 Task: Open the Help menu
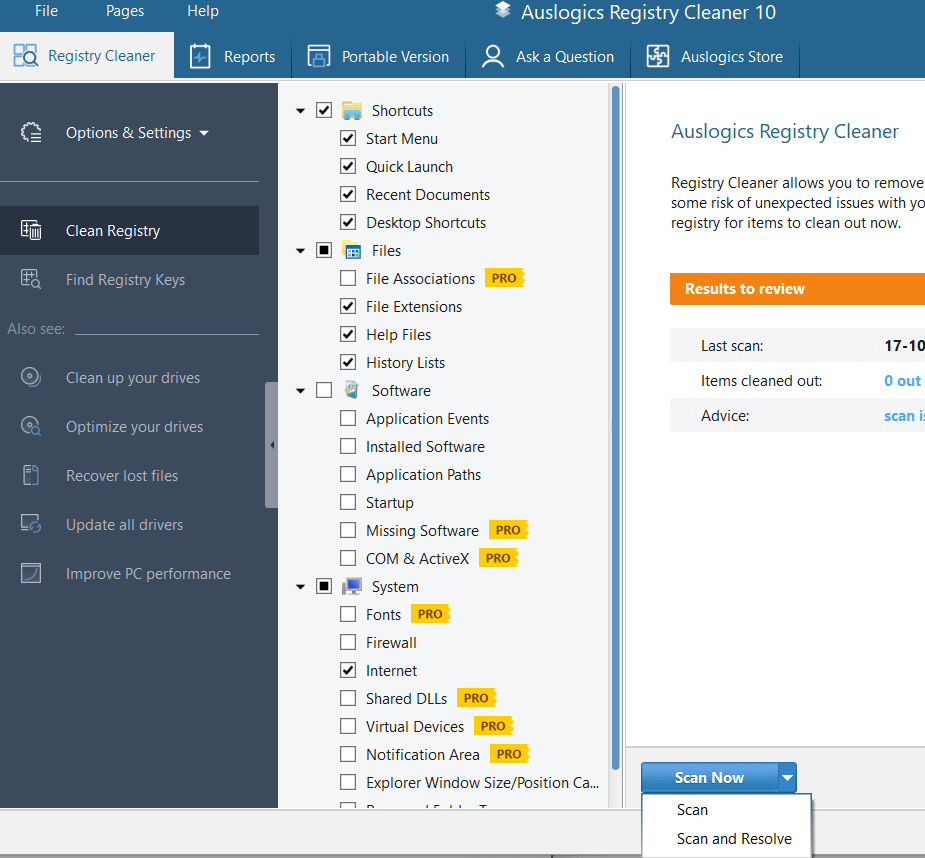202,11
